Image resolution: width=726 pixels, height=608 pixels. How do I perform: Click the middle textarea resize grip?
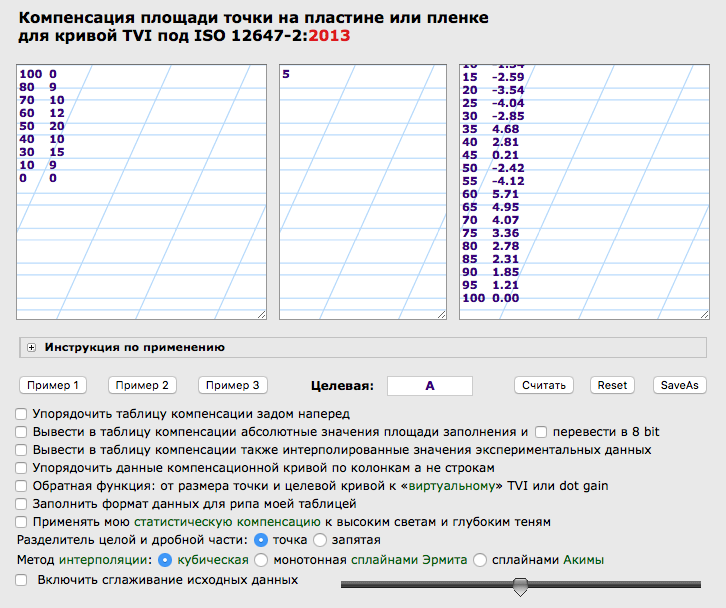coord(442,314)
